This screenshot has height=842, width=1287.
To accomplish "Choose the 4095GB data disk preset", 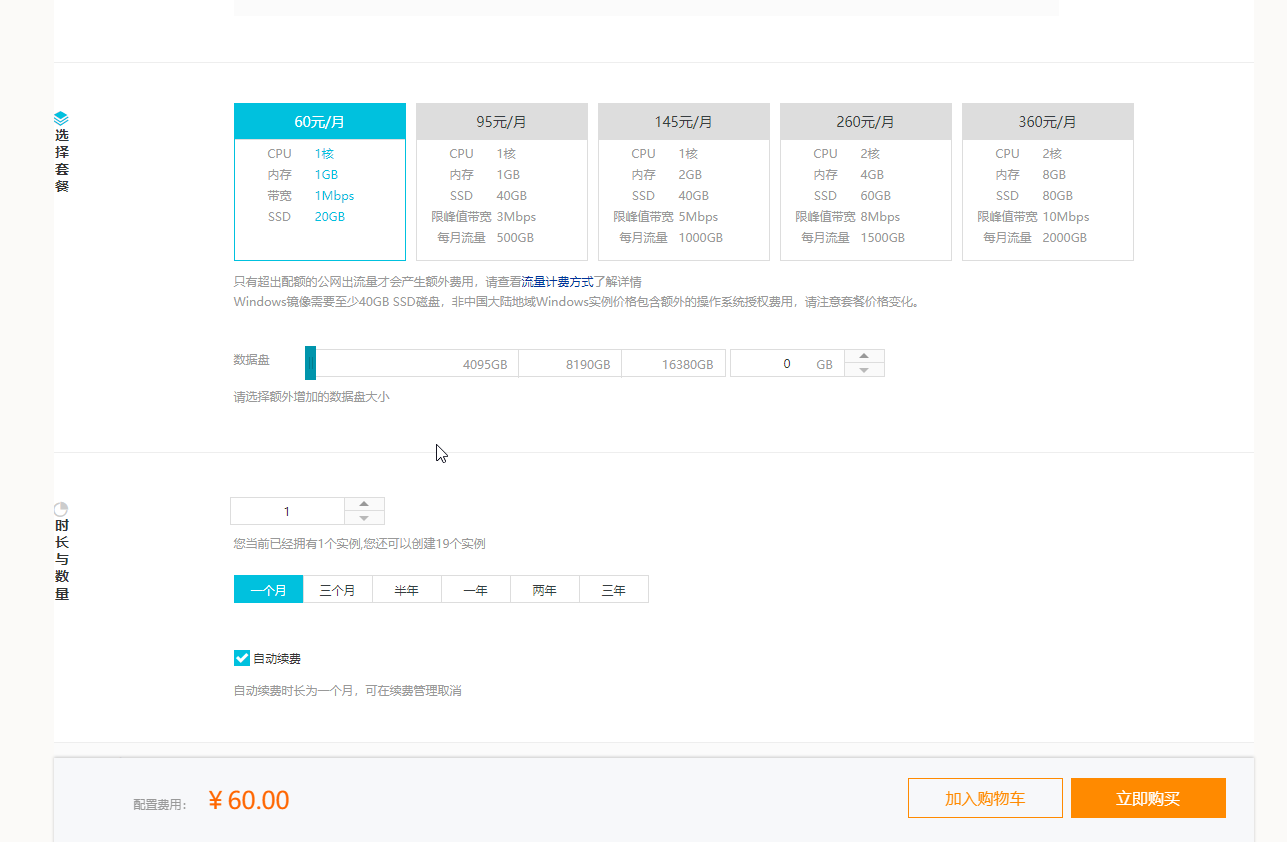I will point(470,363).
